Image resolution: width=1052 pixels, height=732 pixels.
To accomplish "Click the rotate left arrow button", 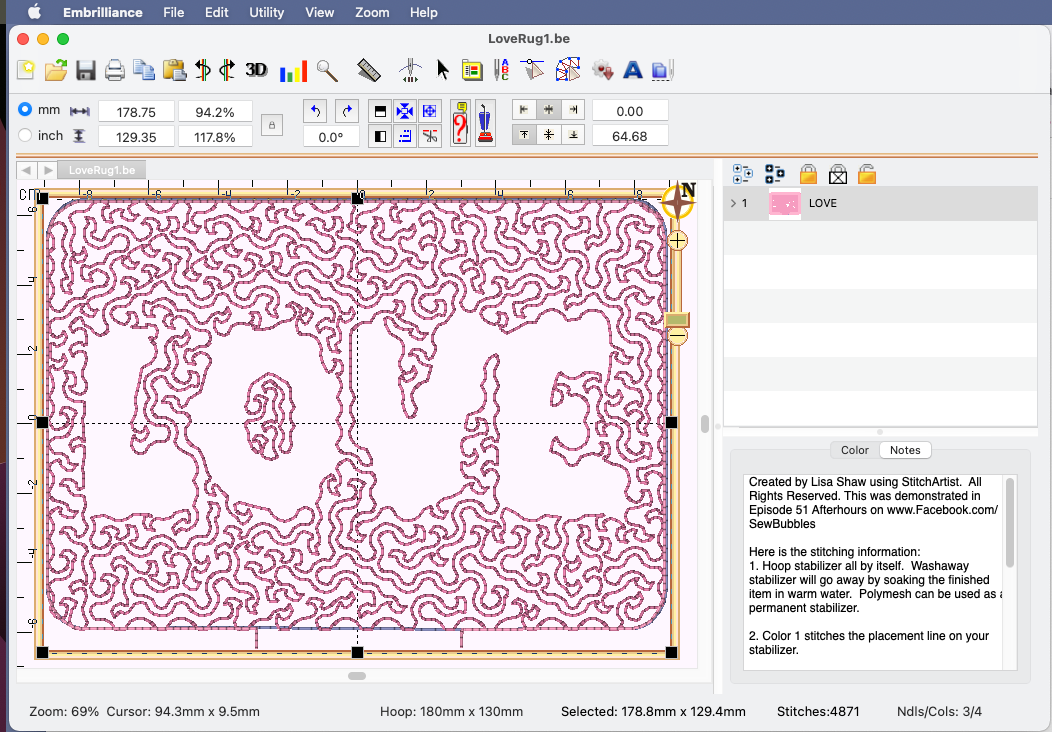I will click(x=317, y=111).
